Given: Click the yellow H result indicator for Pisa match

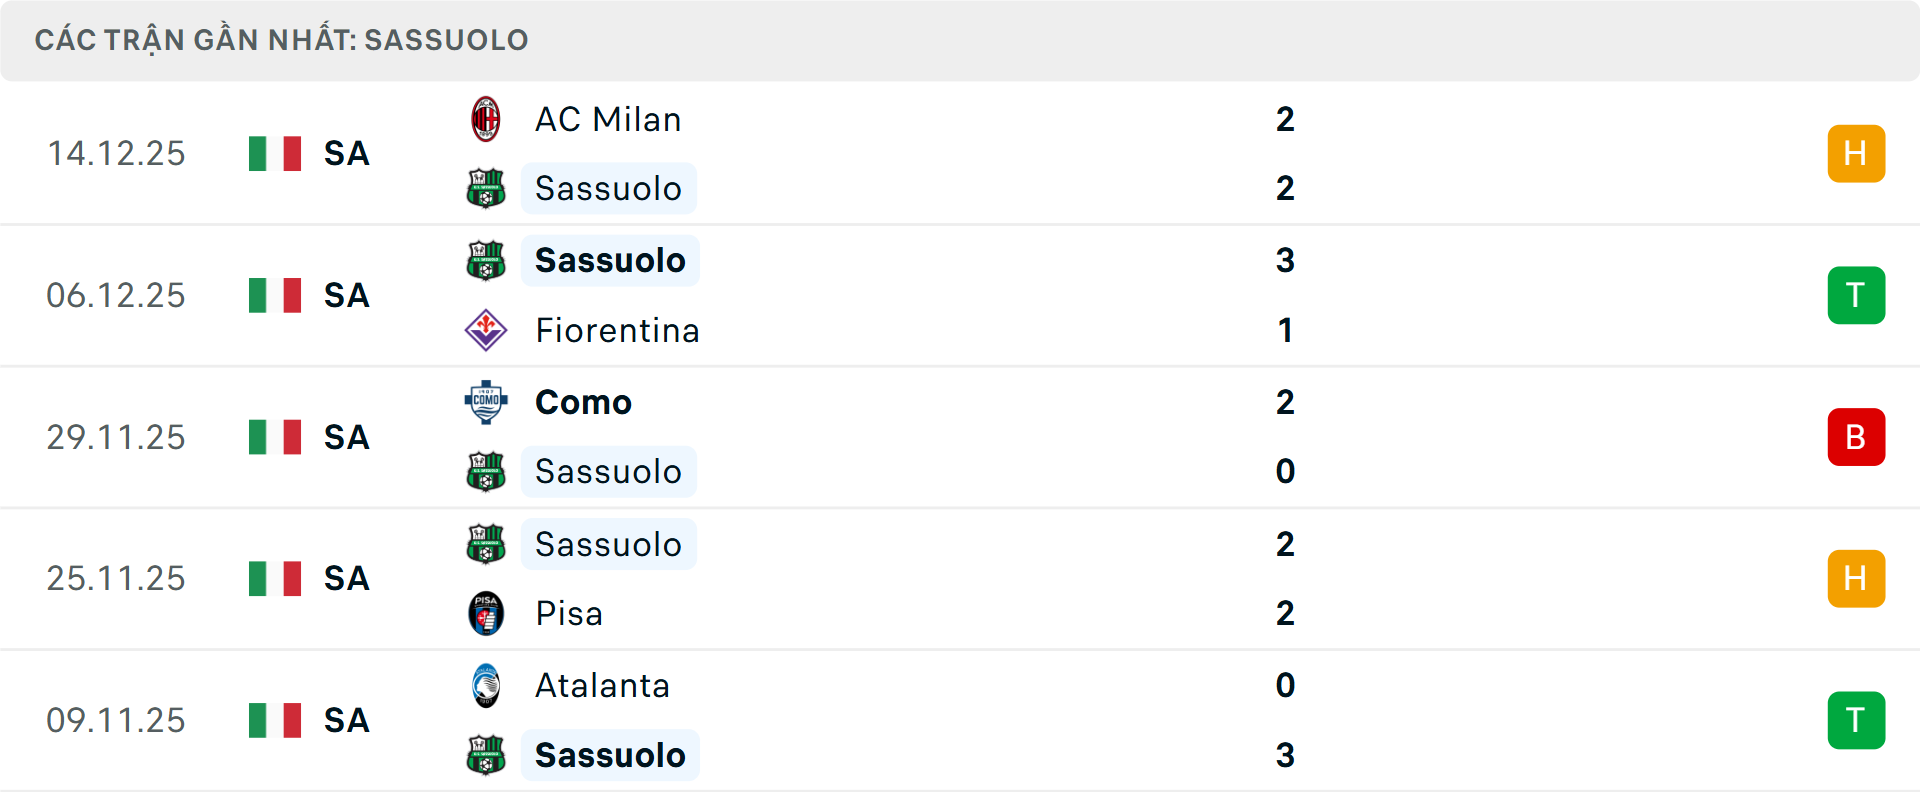Looking at the screenshot, I should point(1856,578).
